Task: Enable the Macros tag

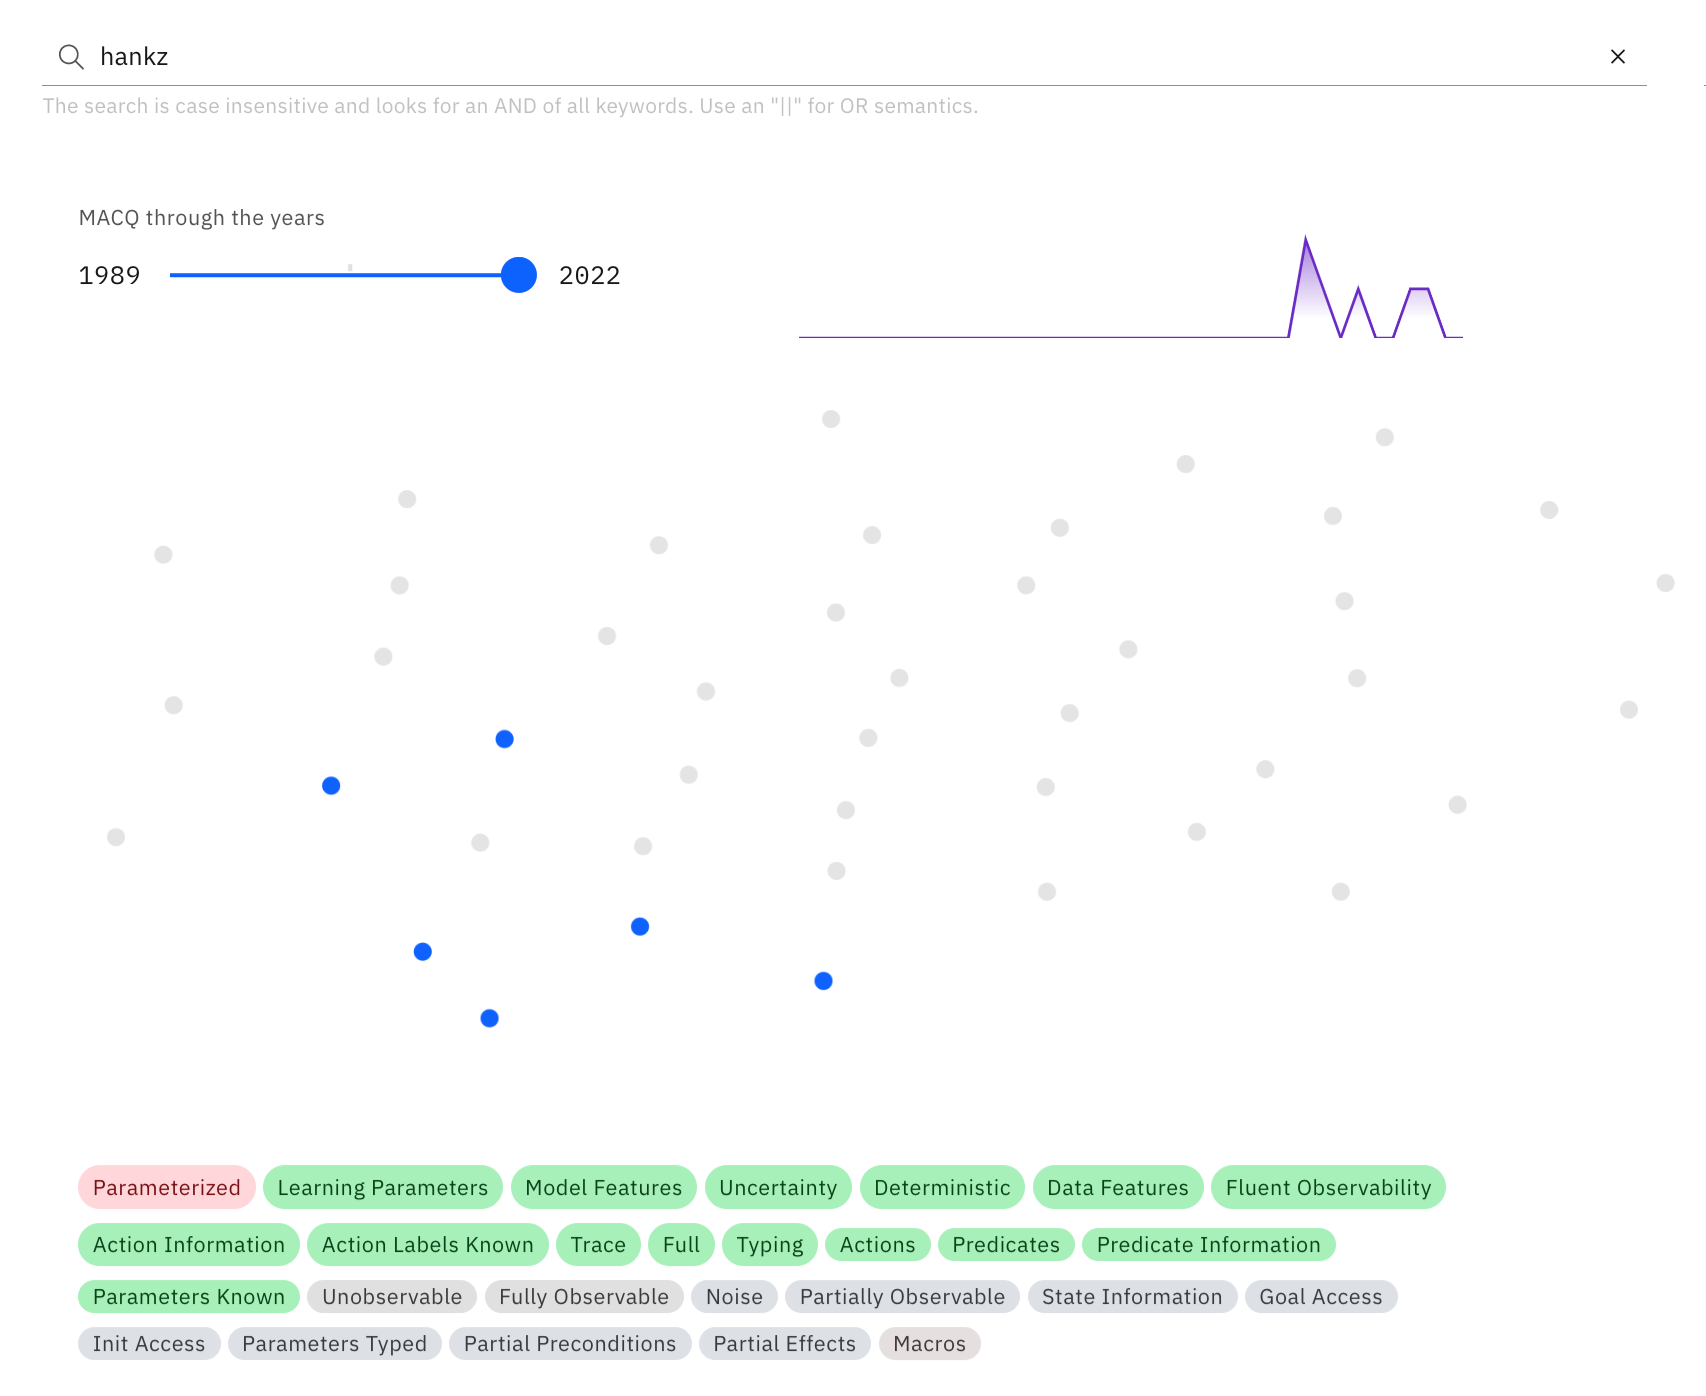Action: [929, 1344]
